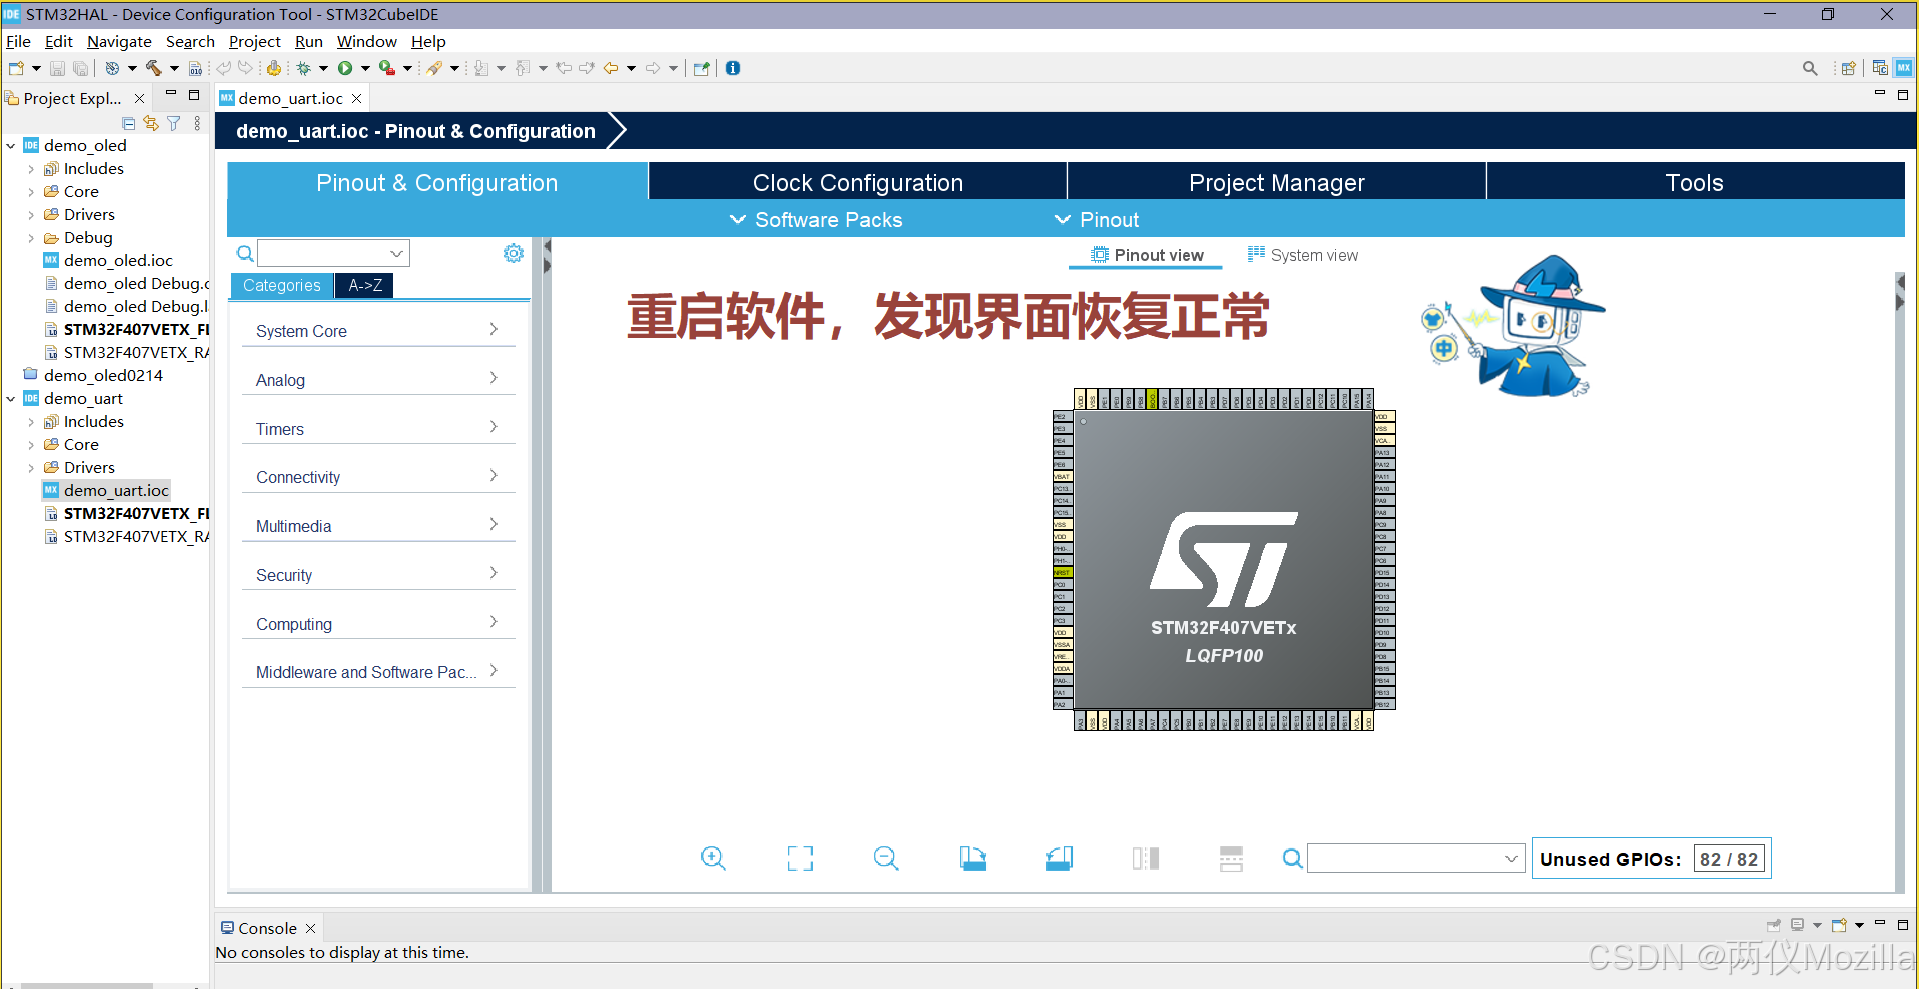Zoom out on the chip pinout

886,858
